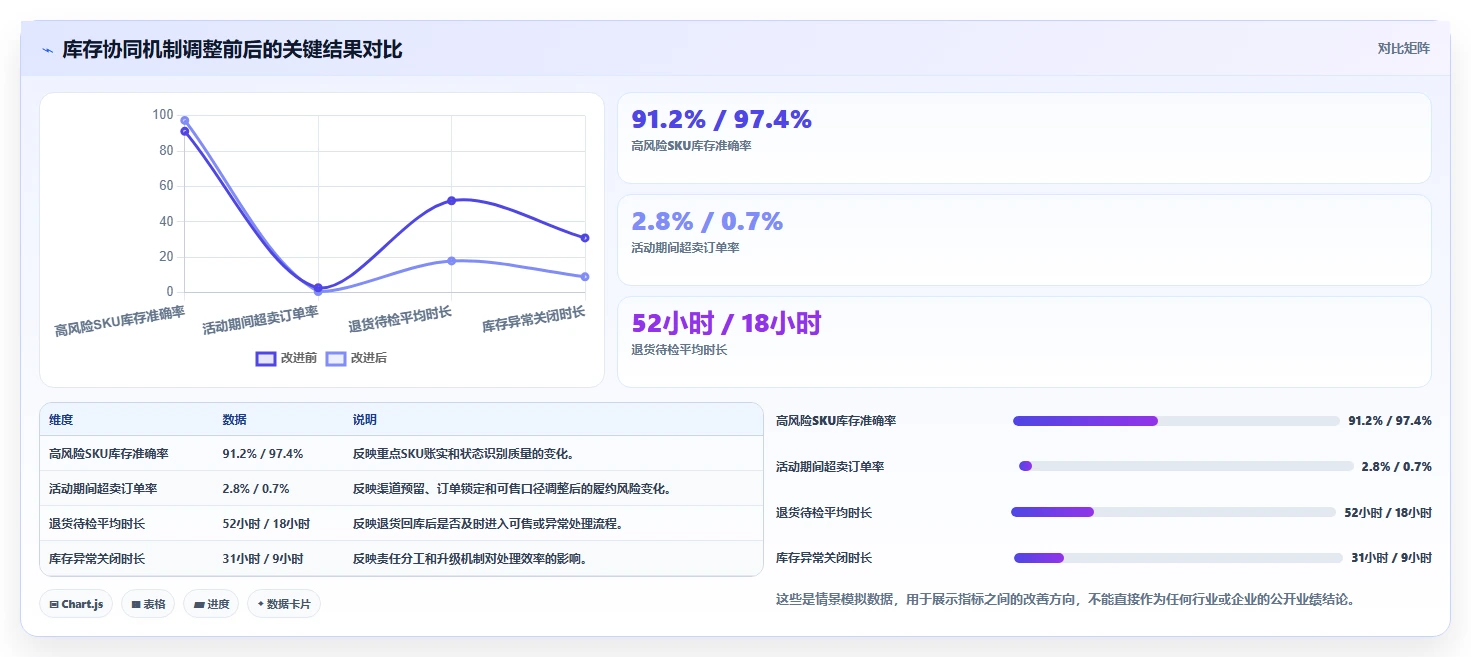Select the 91.2% / 97.4% data card
This screenshot has height=657, width=1471.
pyautogui.click(x=1024, y=138)
